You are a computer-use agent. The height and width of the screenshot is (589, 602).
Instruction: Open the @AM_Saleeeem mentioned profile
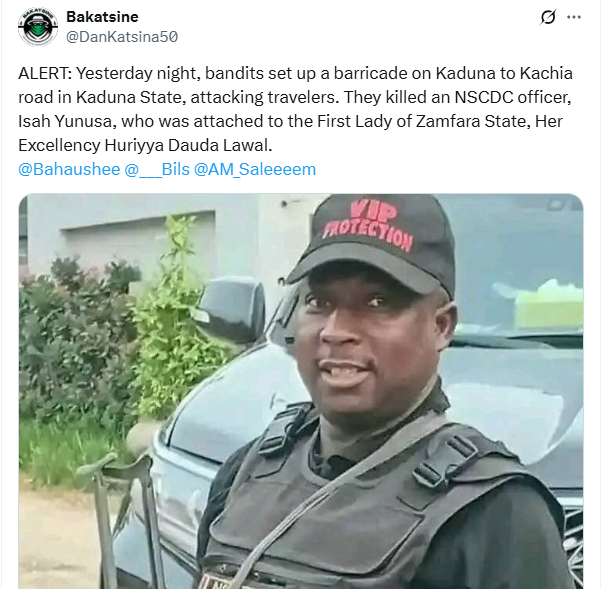tap(255, 169)
